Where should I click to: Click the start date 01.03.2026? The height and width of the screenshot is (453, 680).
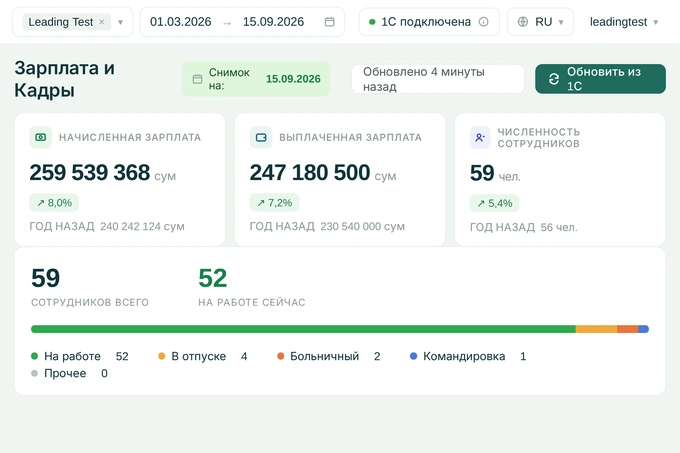[180, 22]
